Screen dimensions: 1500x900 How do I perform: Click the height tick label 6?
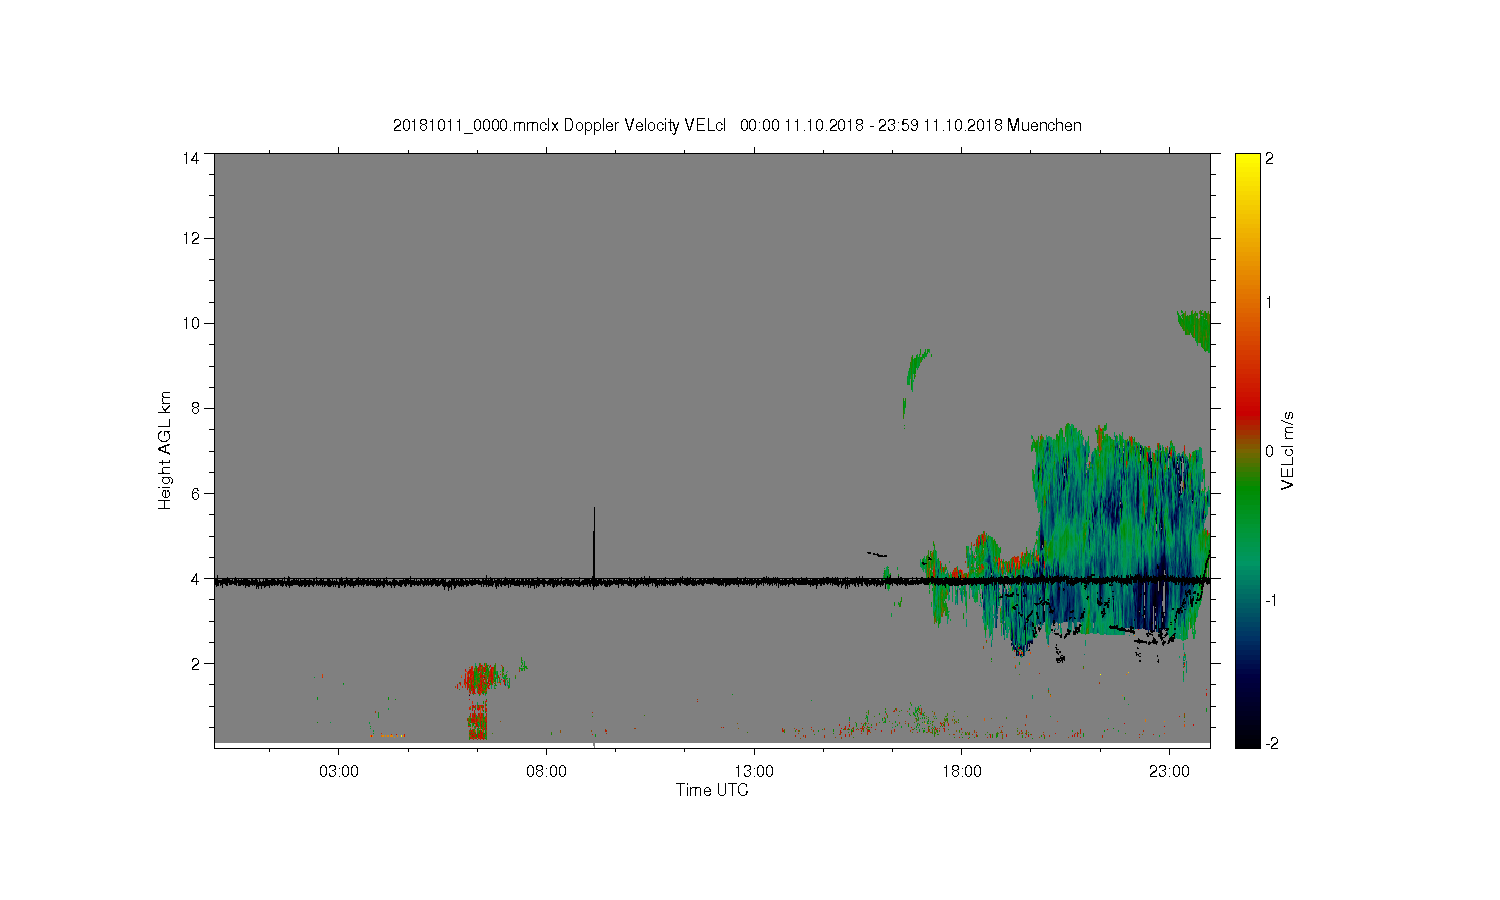pos(195,493)
